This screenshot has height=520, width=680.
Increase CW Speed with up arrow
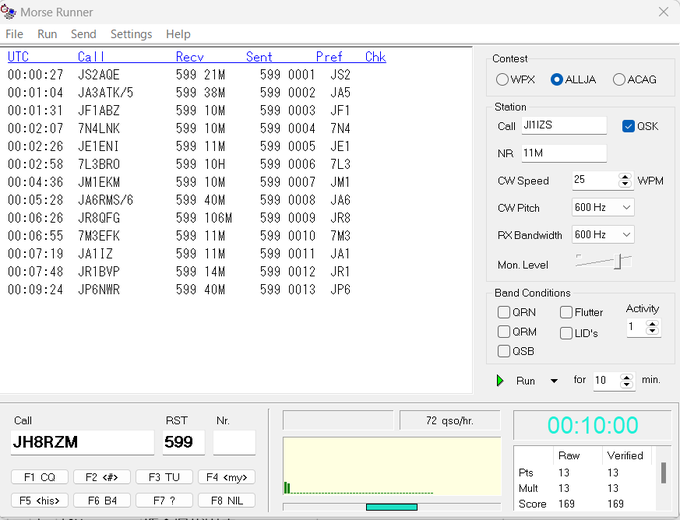[625, 177]
